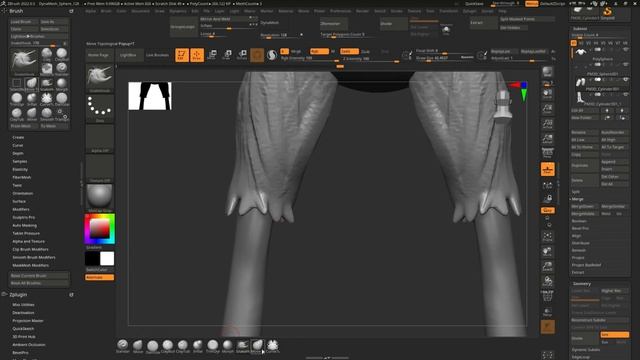Screen dimensions: 640x360
Task: Select the black main color swatch
Action: pos(92,258)
